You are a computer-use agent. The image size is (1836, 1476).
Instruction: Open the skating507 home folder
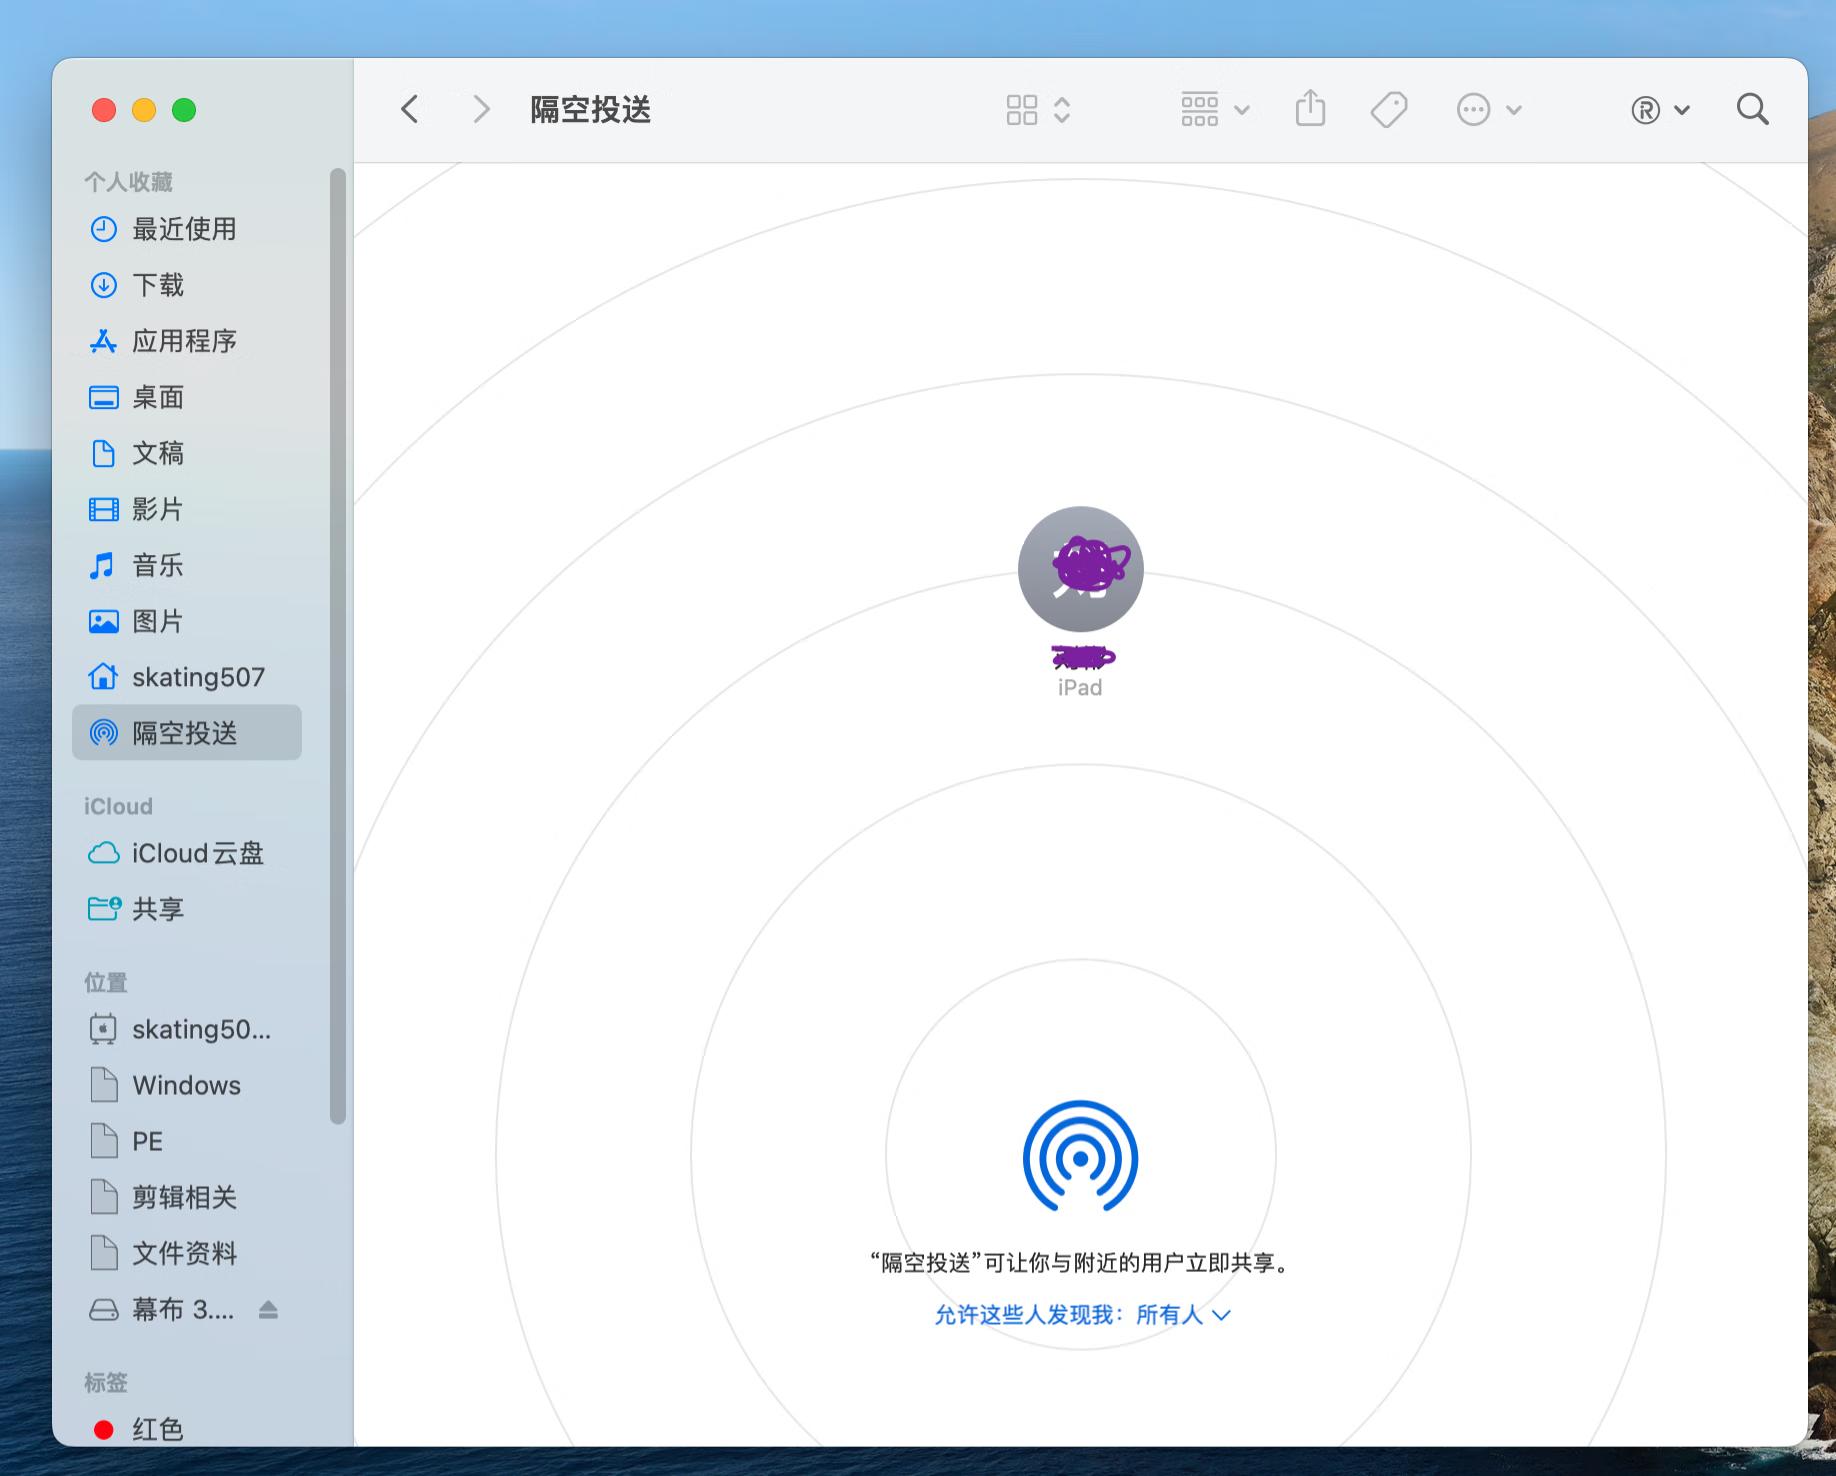coord(197,677)
